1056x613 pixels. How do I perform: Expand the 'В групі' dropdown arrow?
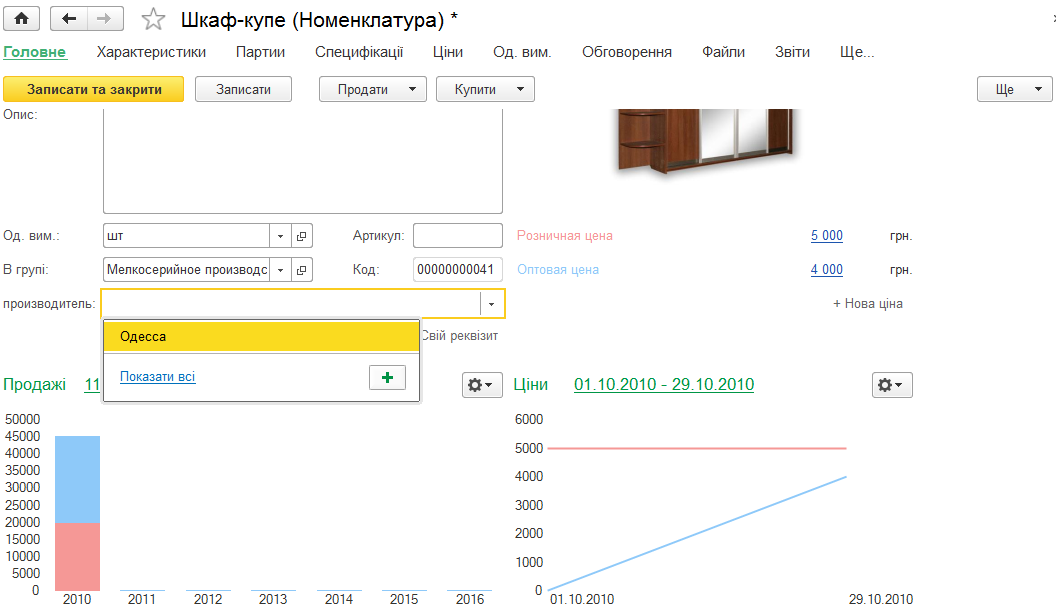280,270
